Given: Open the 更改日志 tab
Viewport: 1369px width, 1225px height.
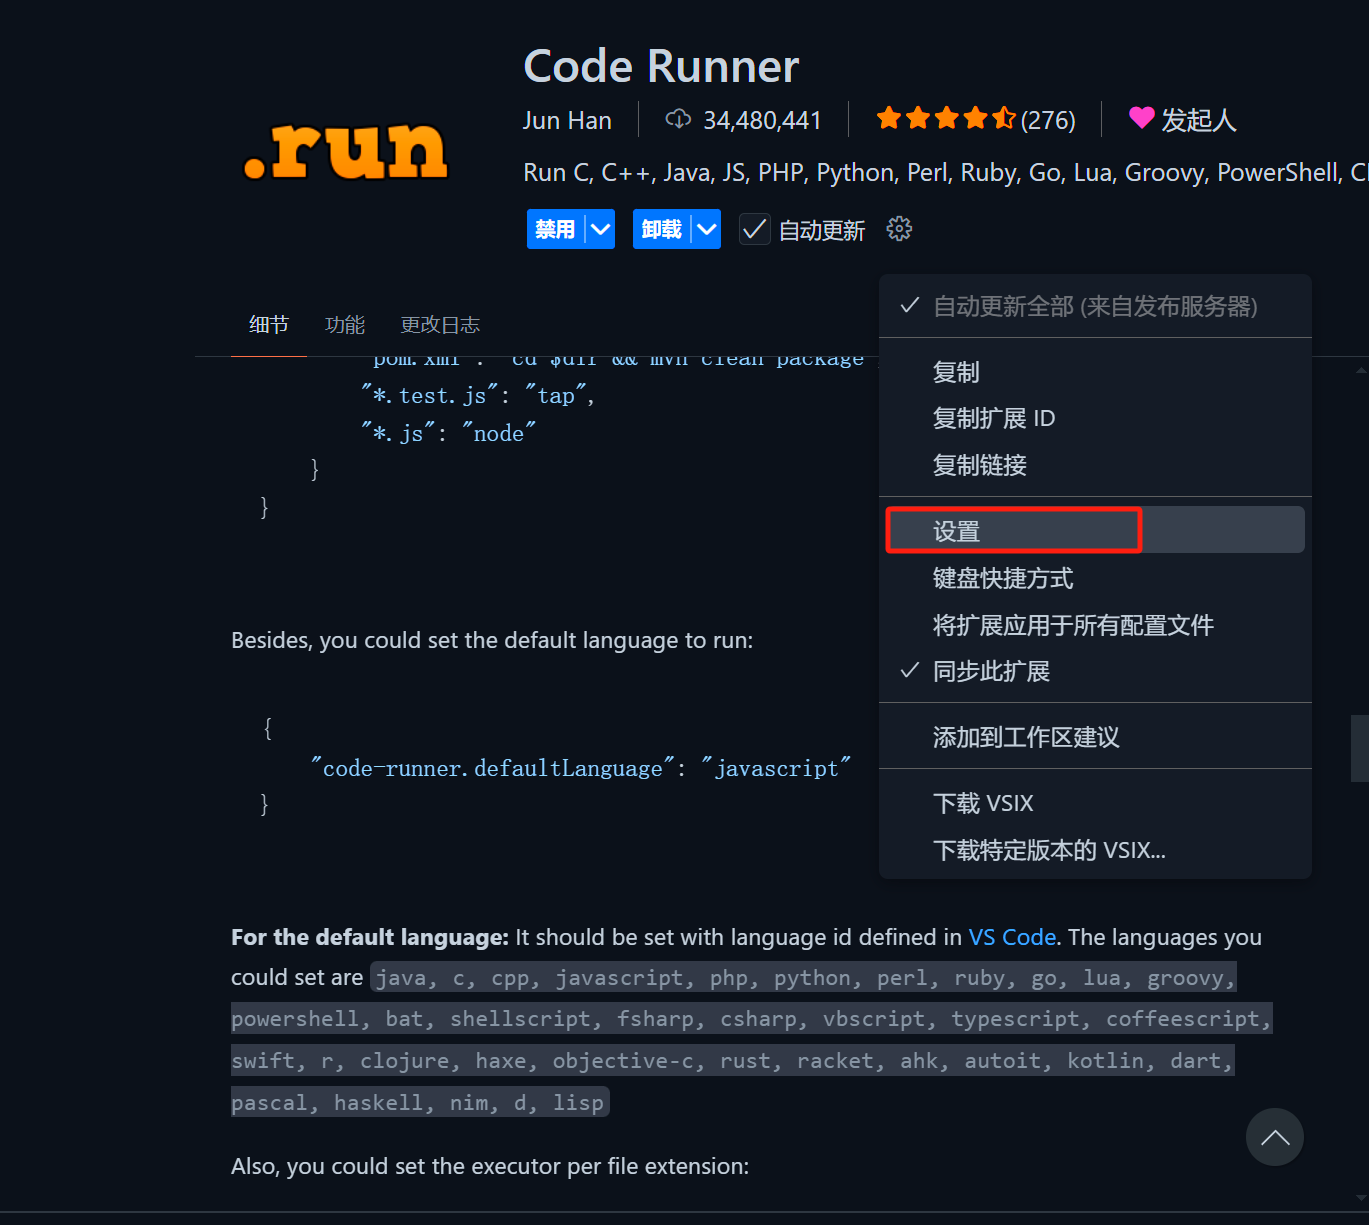Looking at the screenshot, I should 440,325.
